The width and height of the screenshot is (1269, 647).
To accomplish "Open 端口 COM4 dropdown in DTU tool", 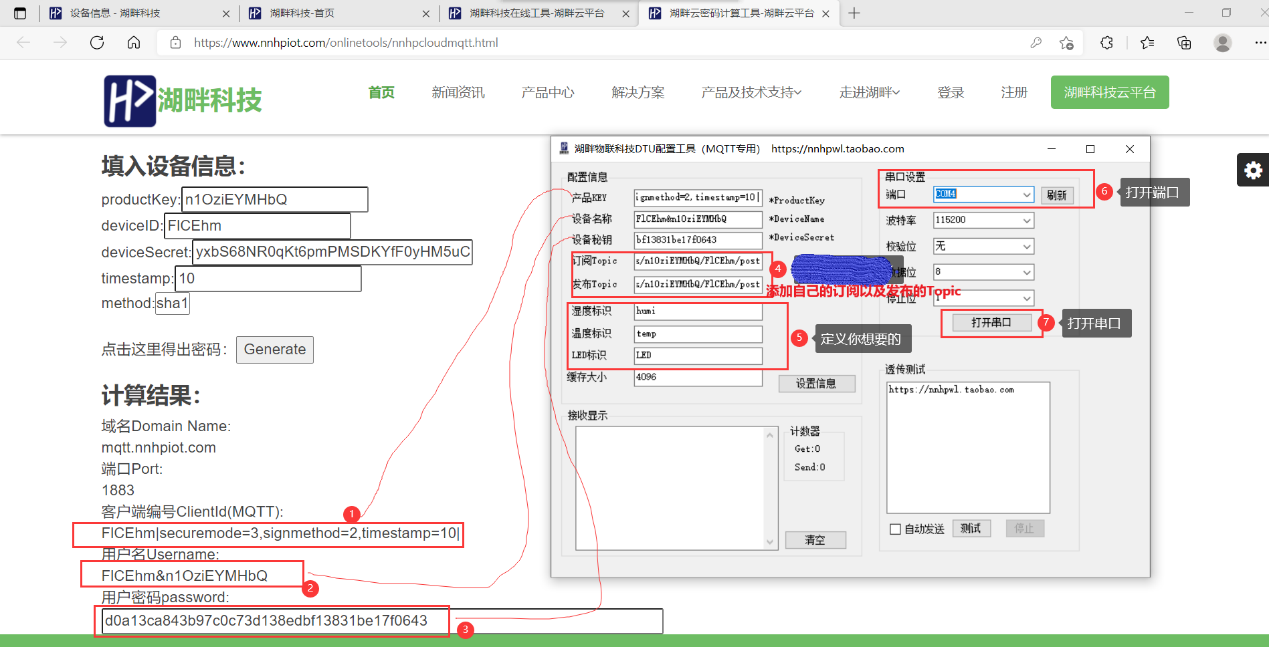I will point(983,194).
